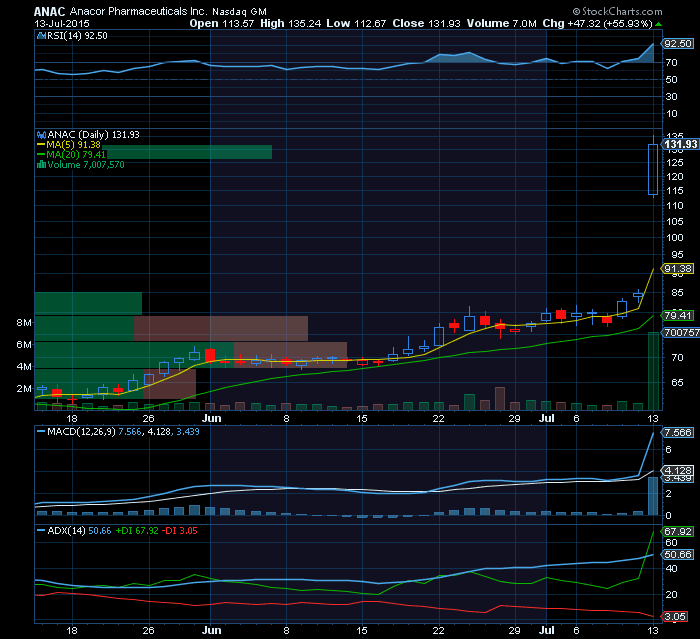
Task: Click the 8M volume axis label
Action: [24, 323]
